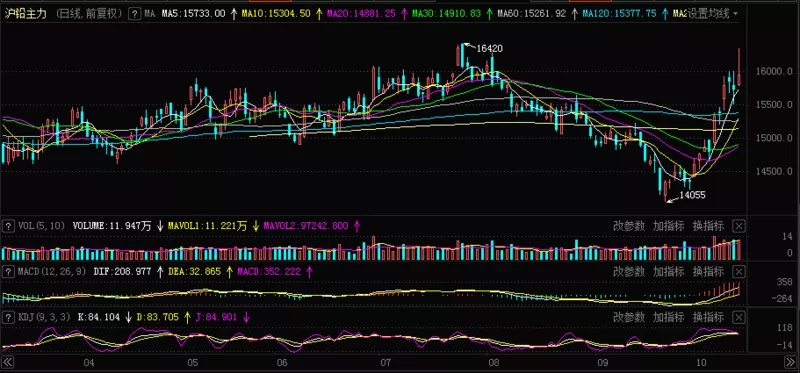Open the MACD indicator help icon
The width and height of the screenshot is (800, 373).
coord(9,271)
